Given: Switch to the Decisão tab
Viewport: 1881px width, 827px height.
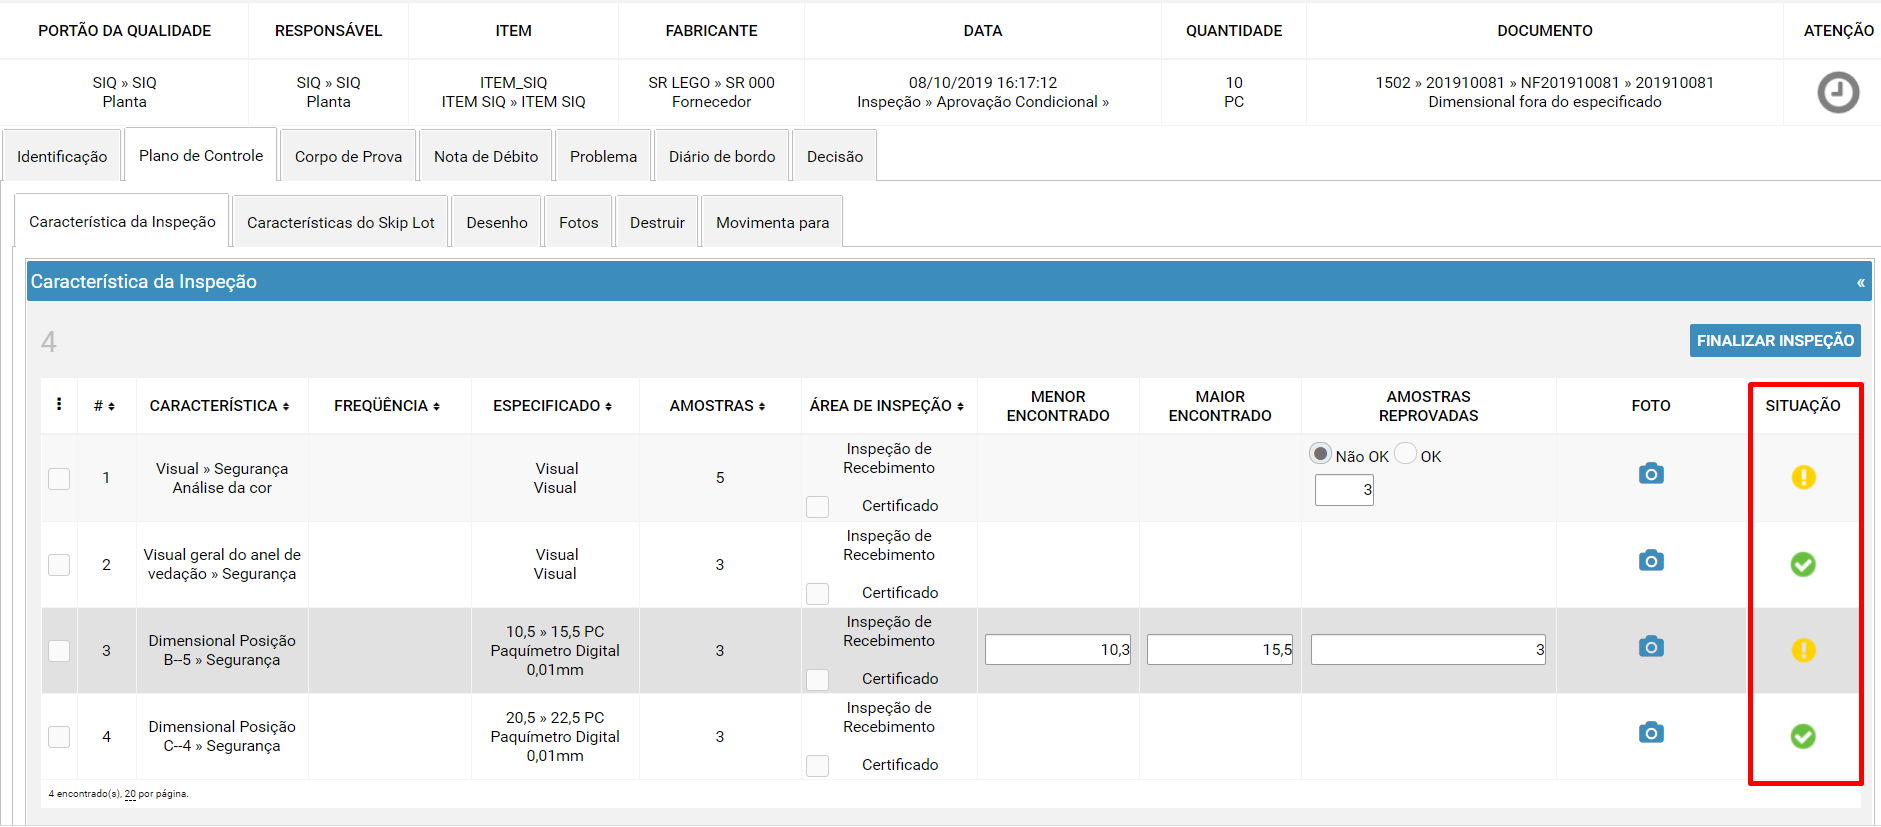Looking at the screenshot, I should pos(835,156).
